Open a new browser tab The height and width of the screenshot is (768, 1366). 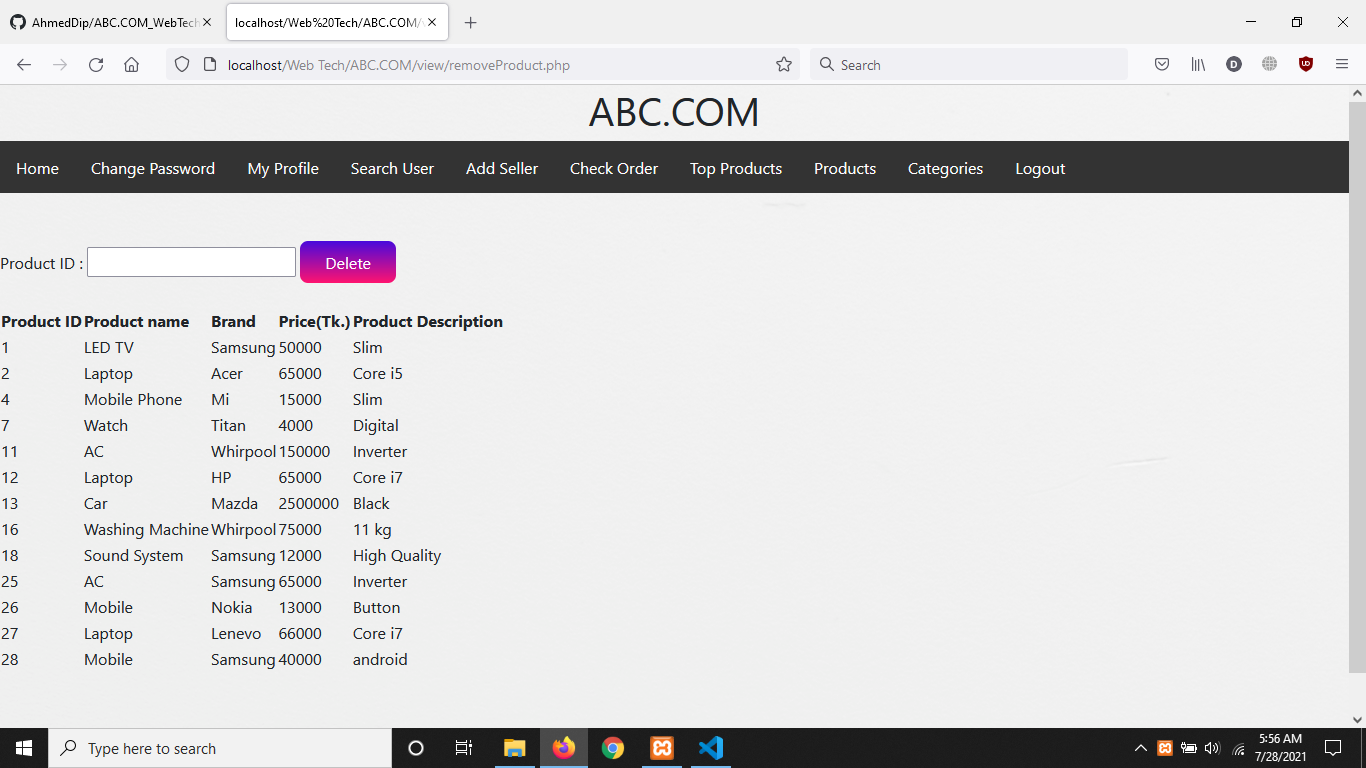[x=470, y=22]
